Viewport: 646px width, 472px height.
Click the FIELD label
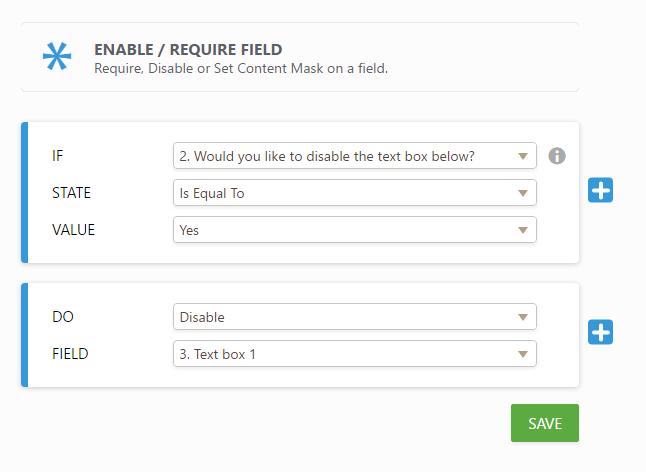[x=70, y=354]
